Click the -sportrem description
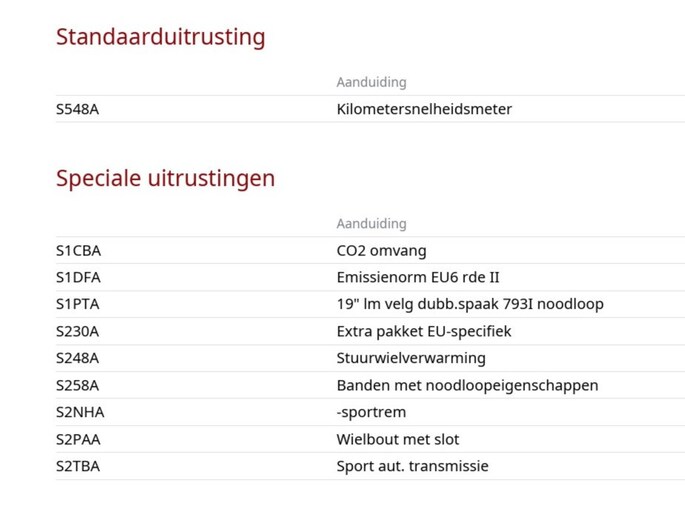The height and width of the screenshot is (514, 685). coord(371,412)
